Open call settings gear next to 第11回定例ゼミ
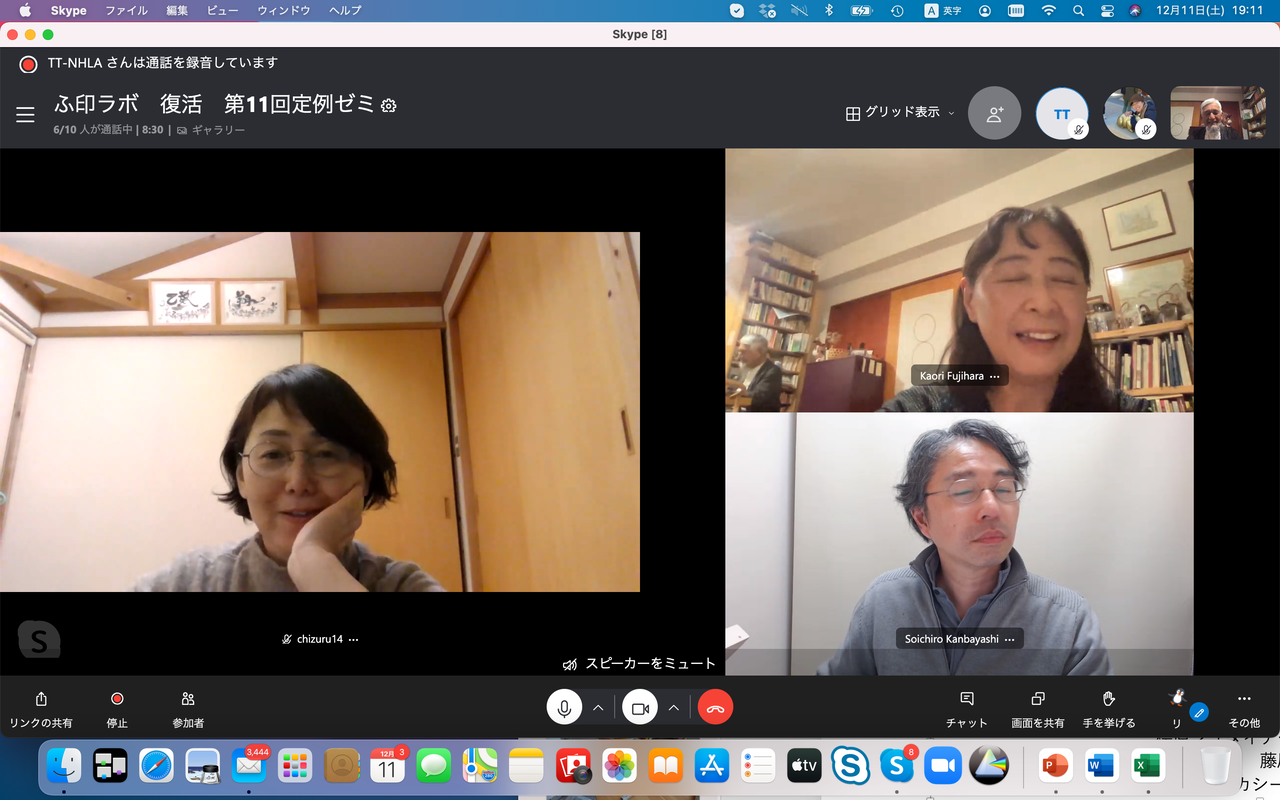This screenshot has height=800, width=1280. pos(389,105)
